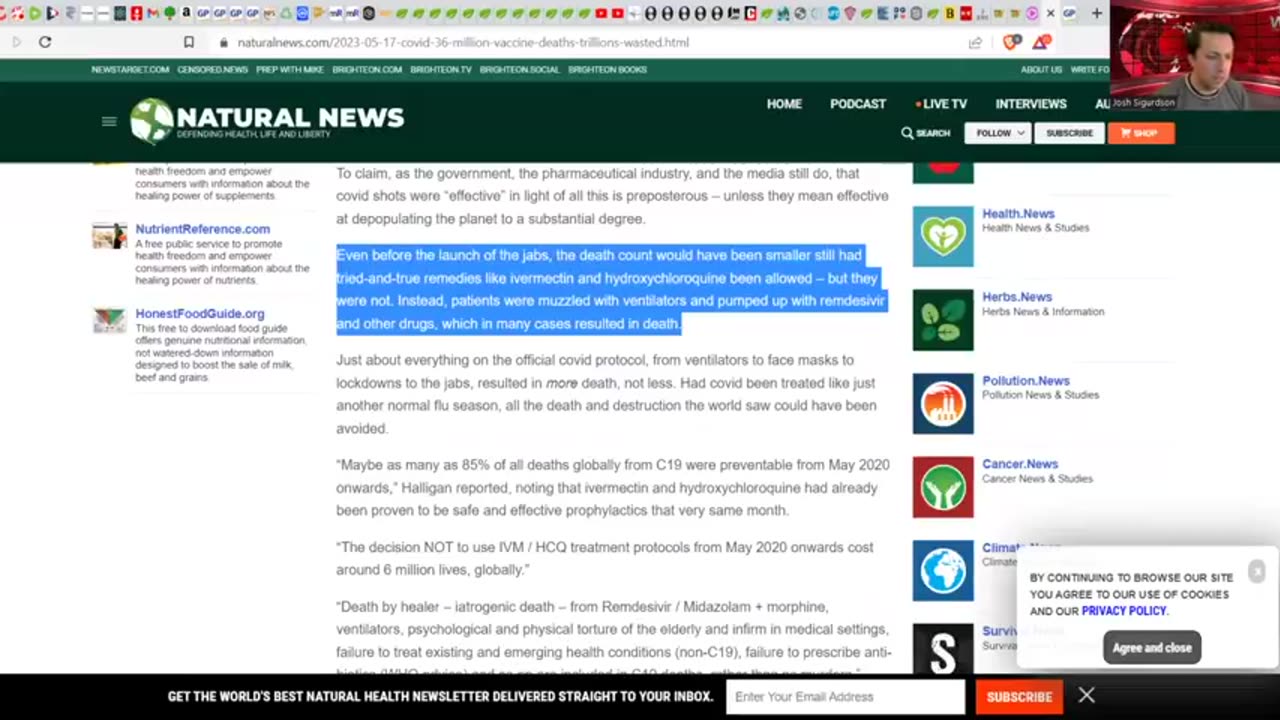Click the paragraph starting 'Just about everything'

tap(606, 394)
